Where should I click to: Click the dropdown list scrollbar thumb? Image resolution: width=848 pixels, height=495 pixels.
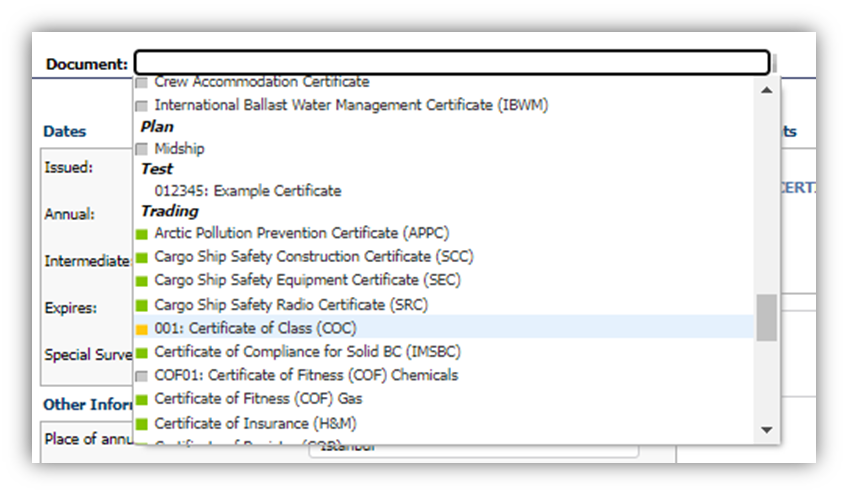pos(766,317)
